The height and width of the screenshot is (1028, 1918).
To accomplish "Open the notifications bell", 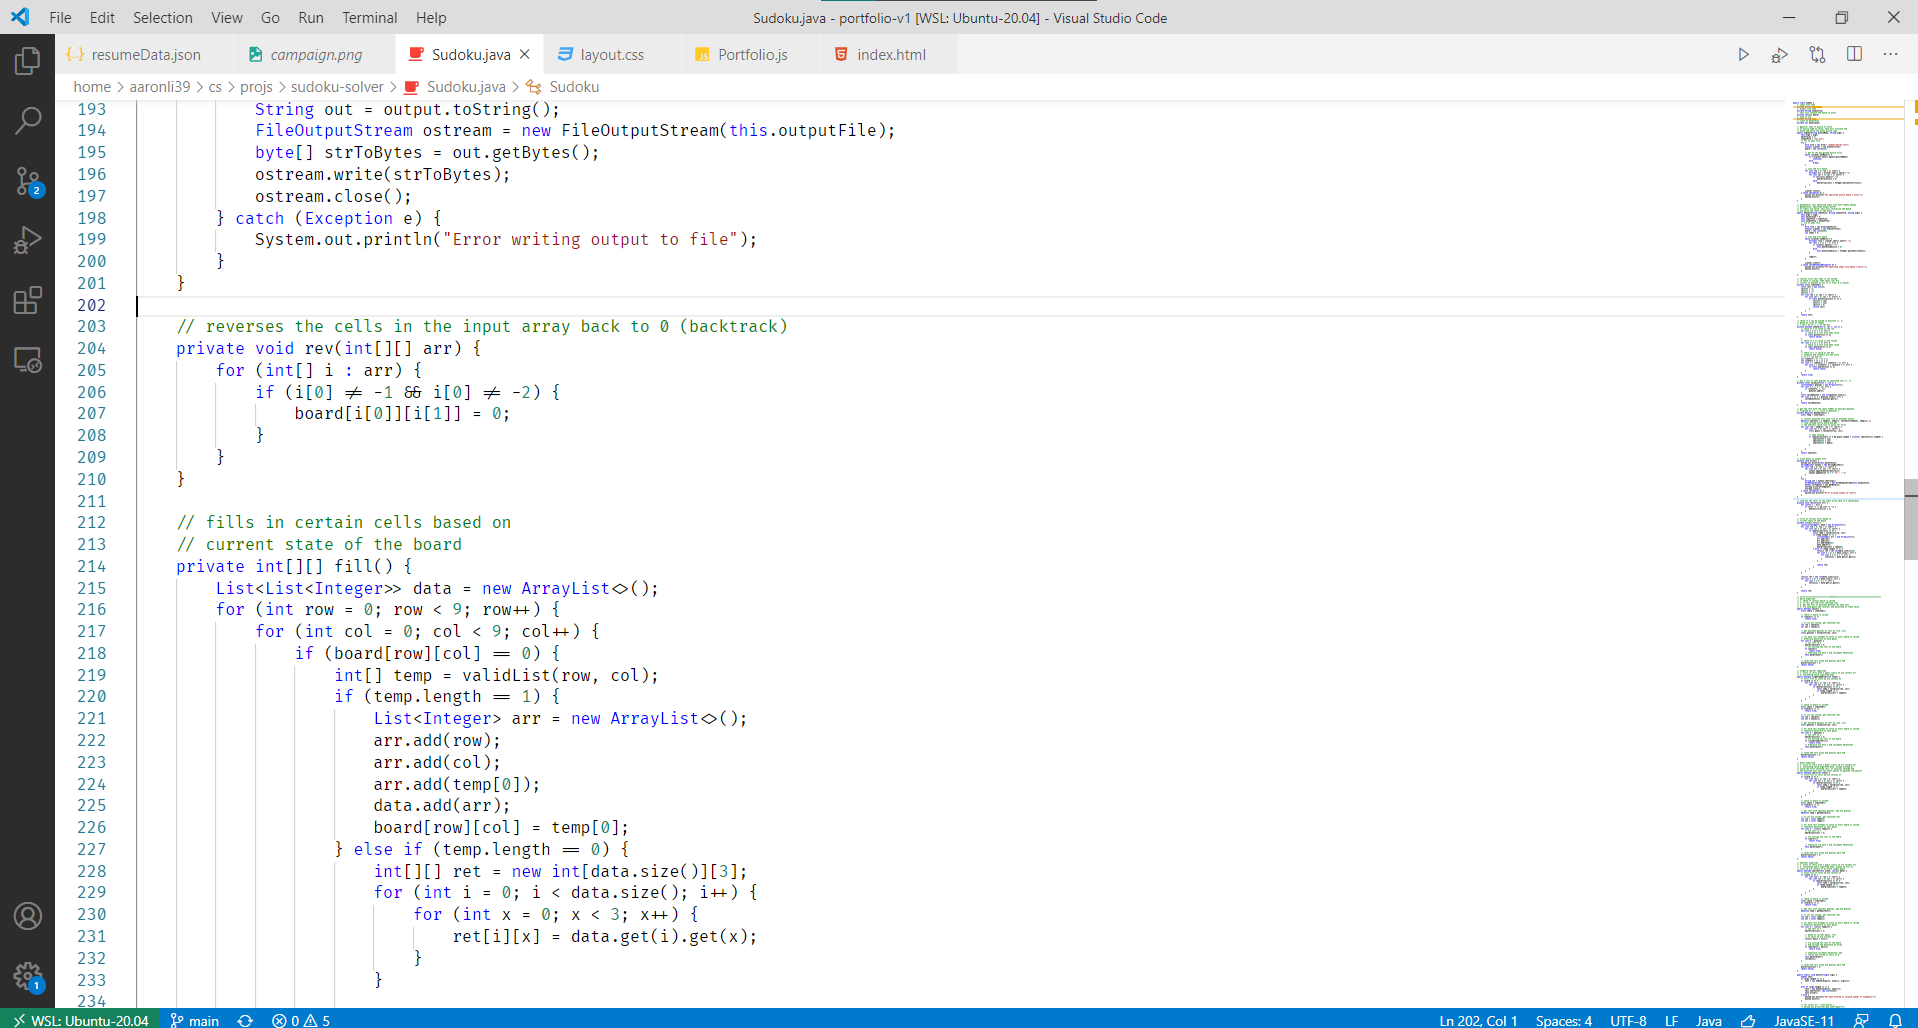I will 1895,1020.
